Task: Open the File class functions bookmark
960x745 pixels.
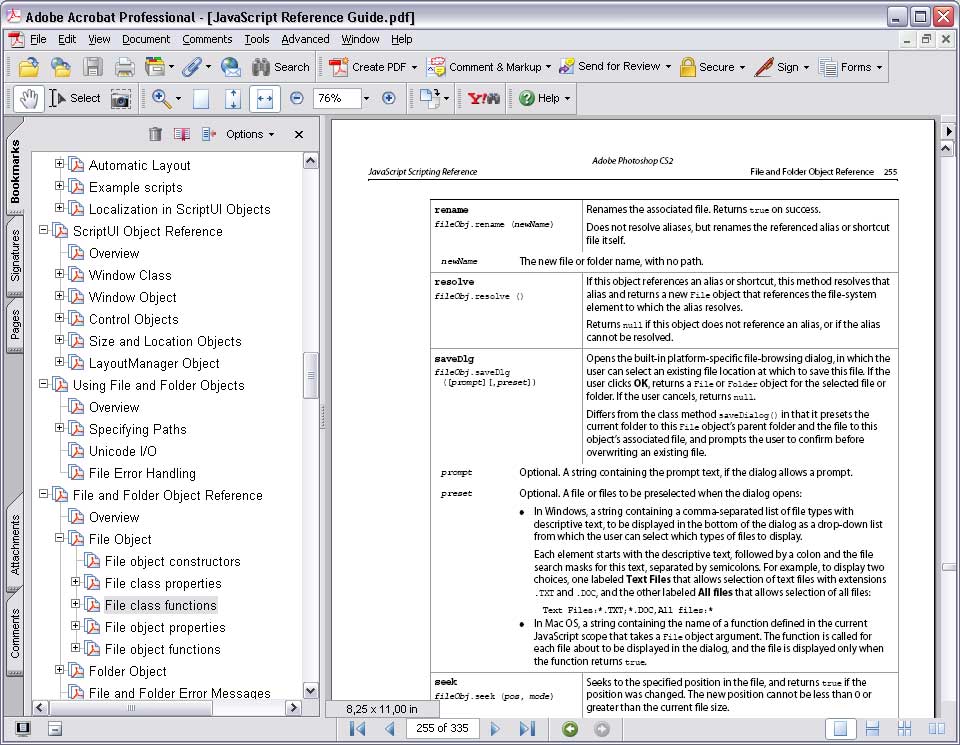Action: 160,605
